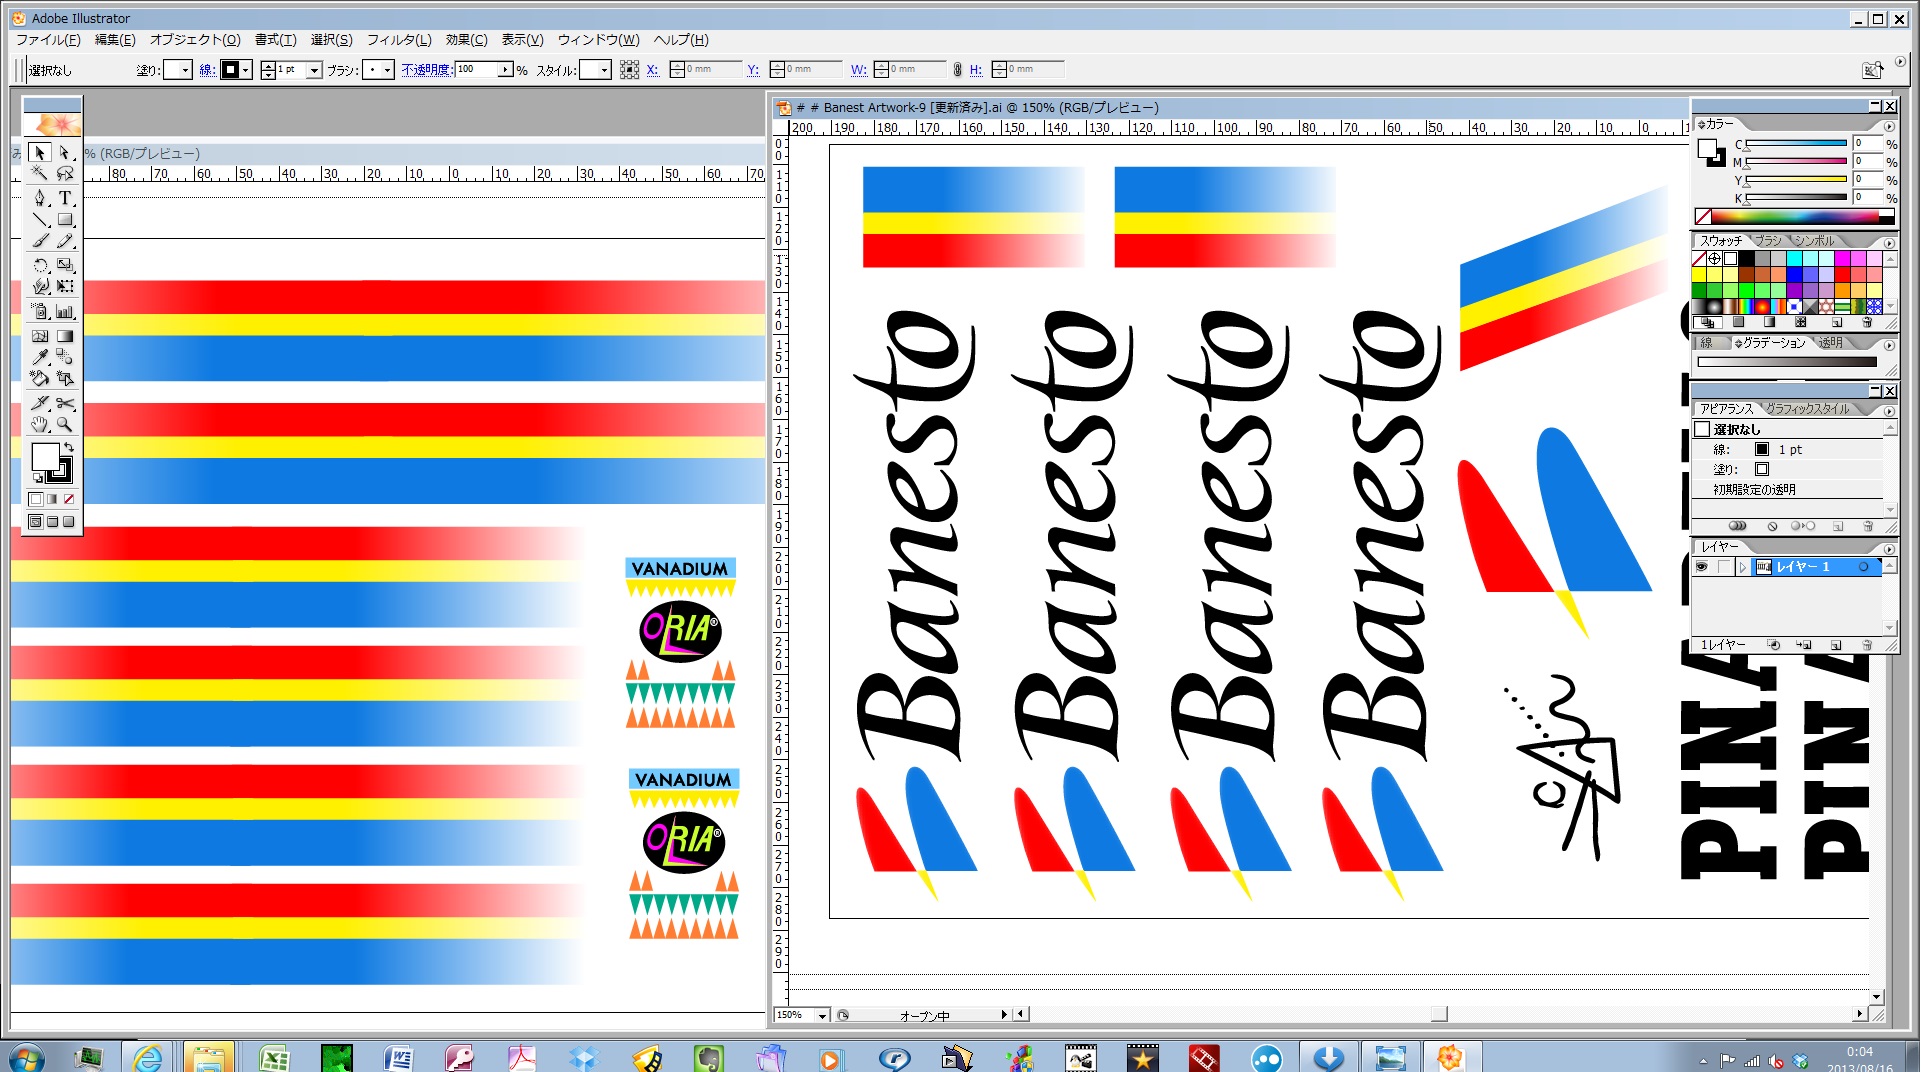Viewport: 1924px width, 1072px height.
Task: Create new layer in Layers panel
Action: [1835, 645]
